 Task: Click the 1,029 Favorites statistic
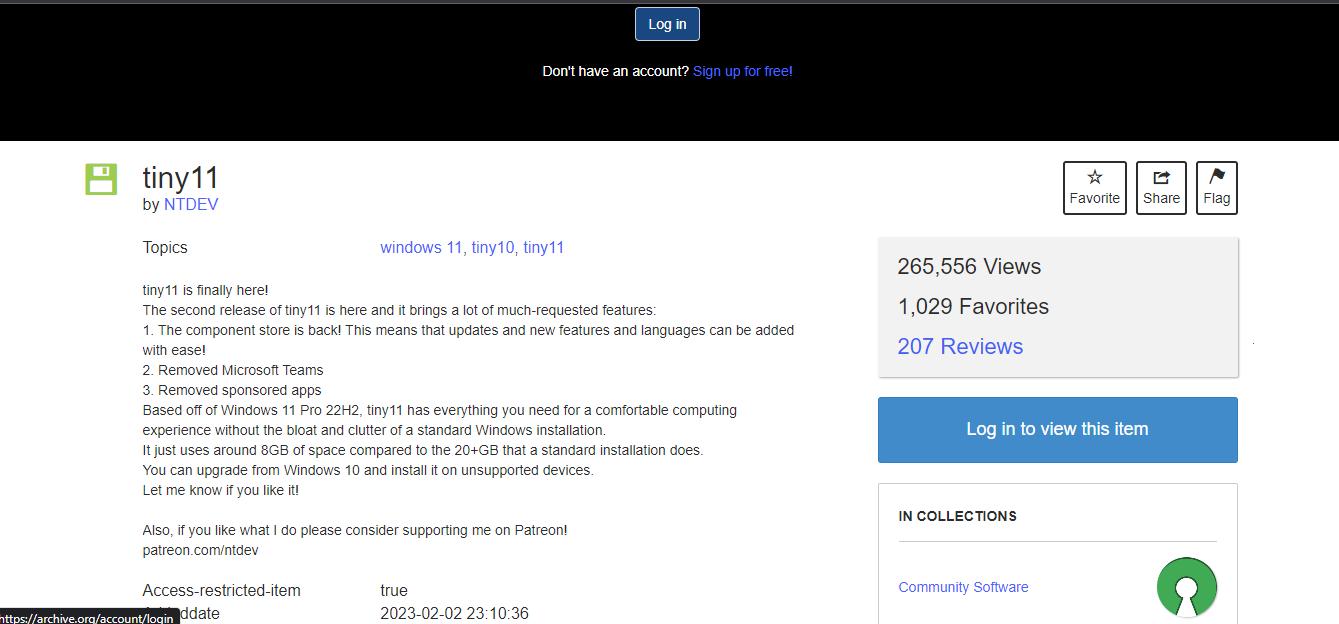(x=973, y=306)
